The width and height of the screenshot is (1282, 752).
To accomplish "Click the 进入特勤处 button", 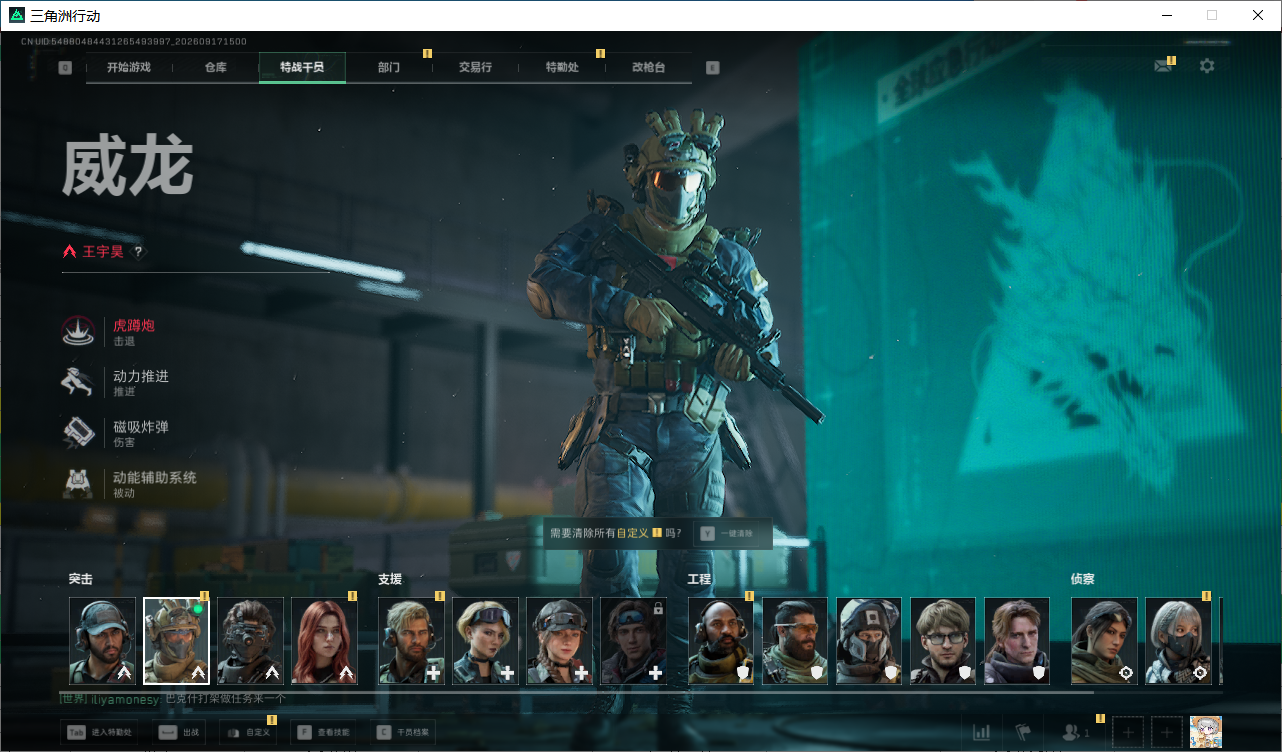I will click(101, 733).
